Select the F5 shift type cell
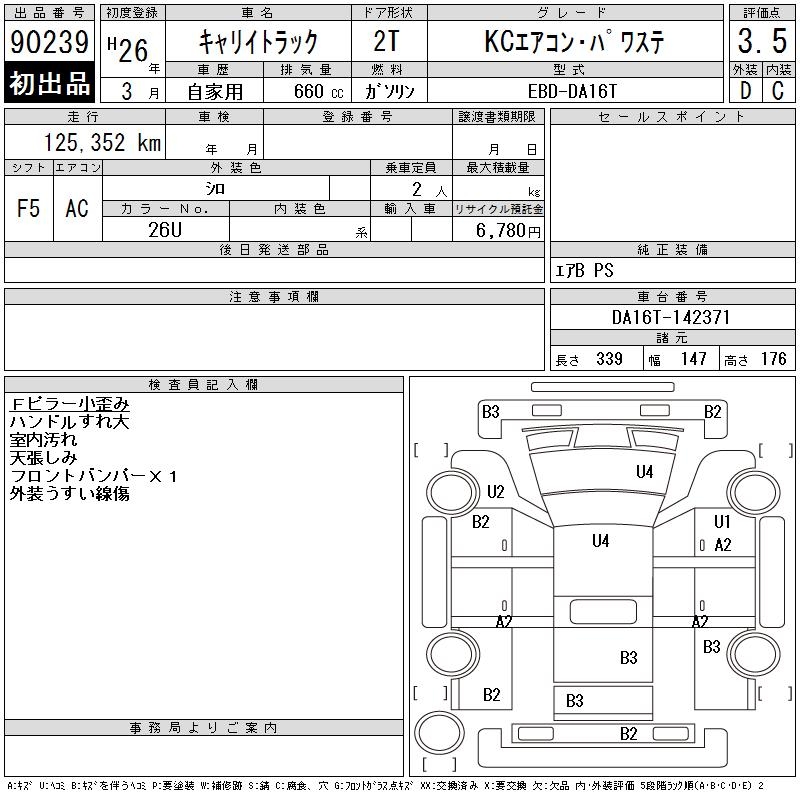 point(28,208)
